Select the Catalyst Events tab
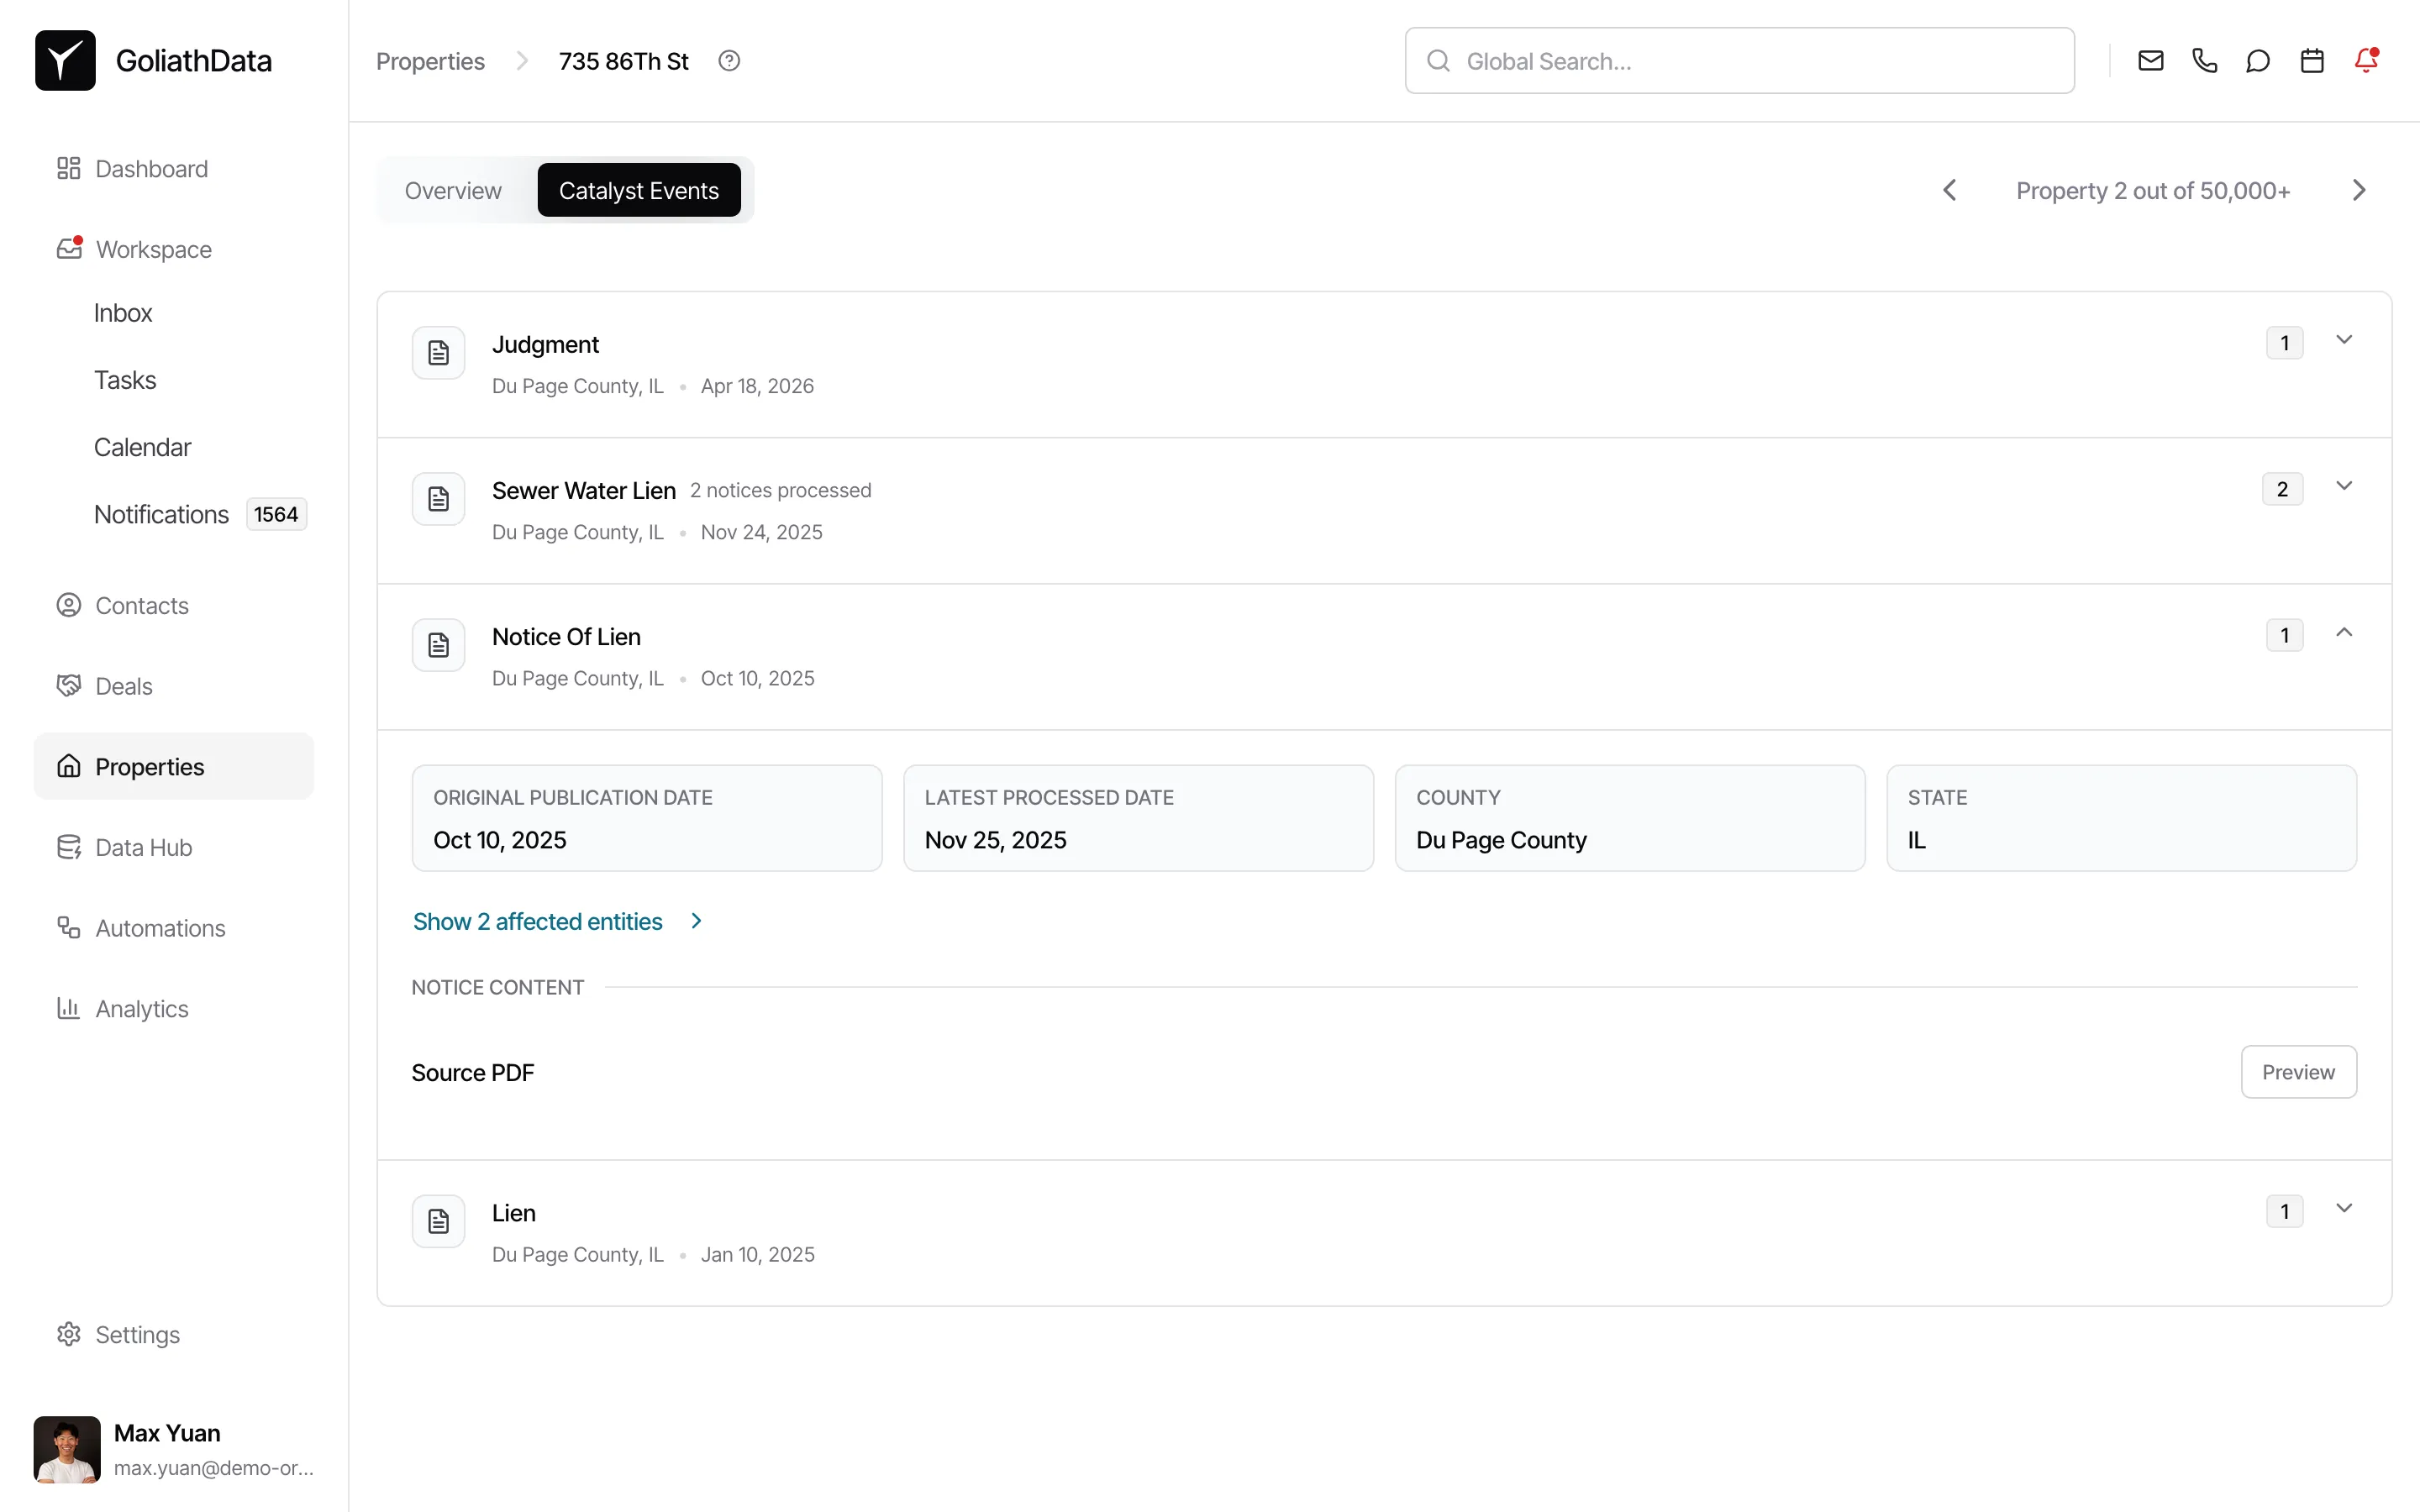Viewport: 2420px width, 1512px height. [639, 189]
